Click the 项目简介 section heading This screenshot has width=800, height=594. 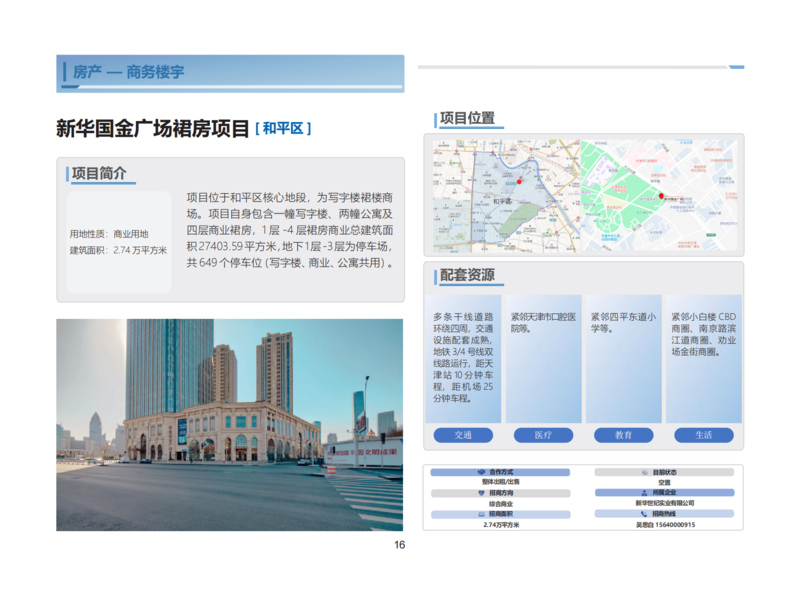click(x=99, y=174)
